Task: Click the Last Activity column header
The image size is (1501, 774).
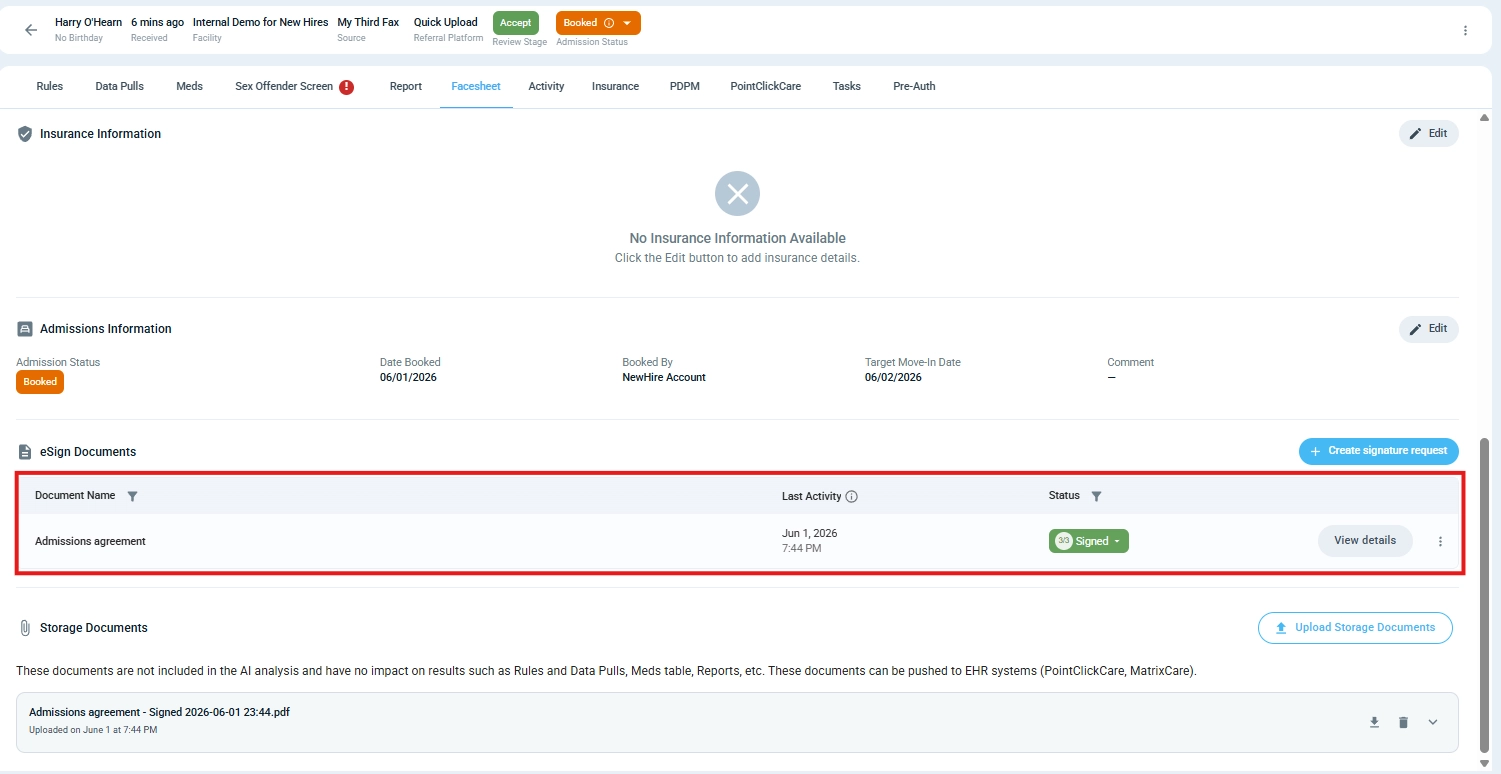Action: point(811,496)
